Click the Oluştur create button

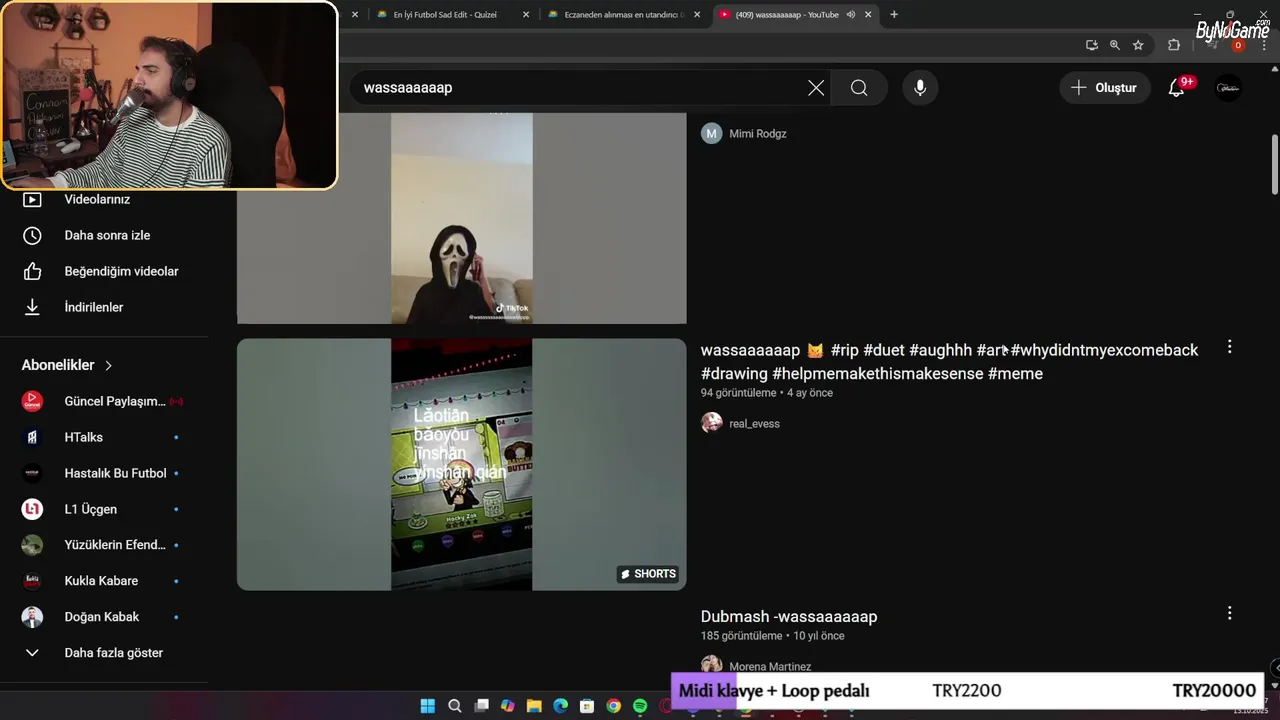pyautogui.click(x=1104, y=88)
